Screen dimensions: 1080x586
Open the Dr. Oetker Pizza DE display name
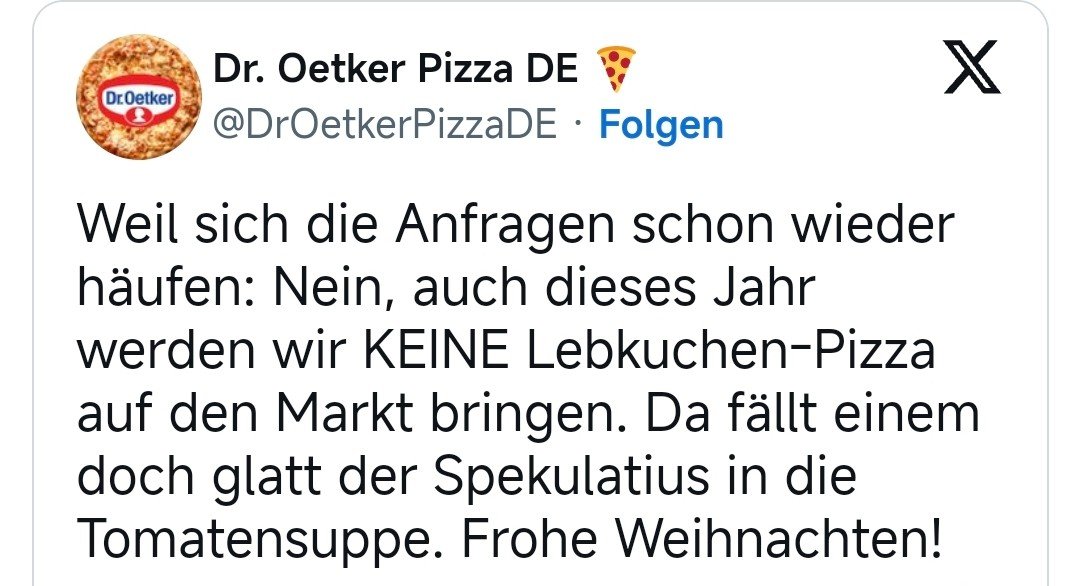click(x=395, y=70)
